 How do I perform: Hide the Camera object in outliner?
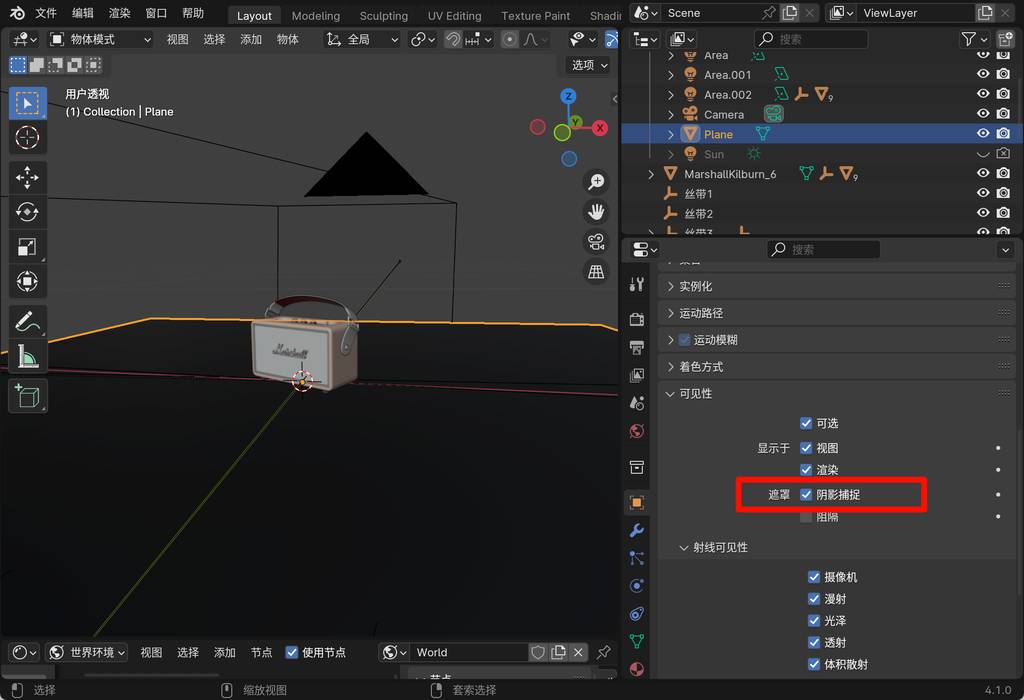(x=983, y=114)
